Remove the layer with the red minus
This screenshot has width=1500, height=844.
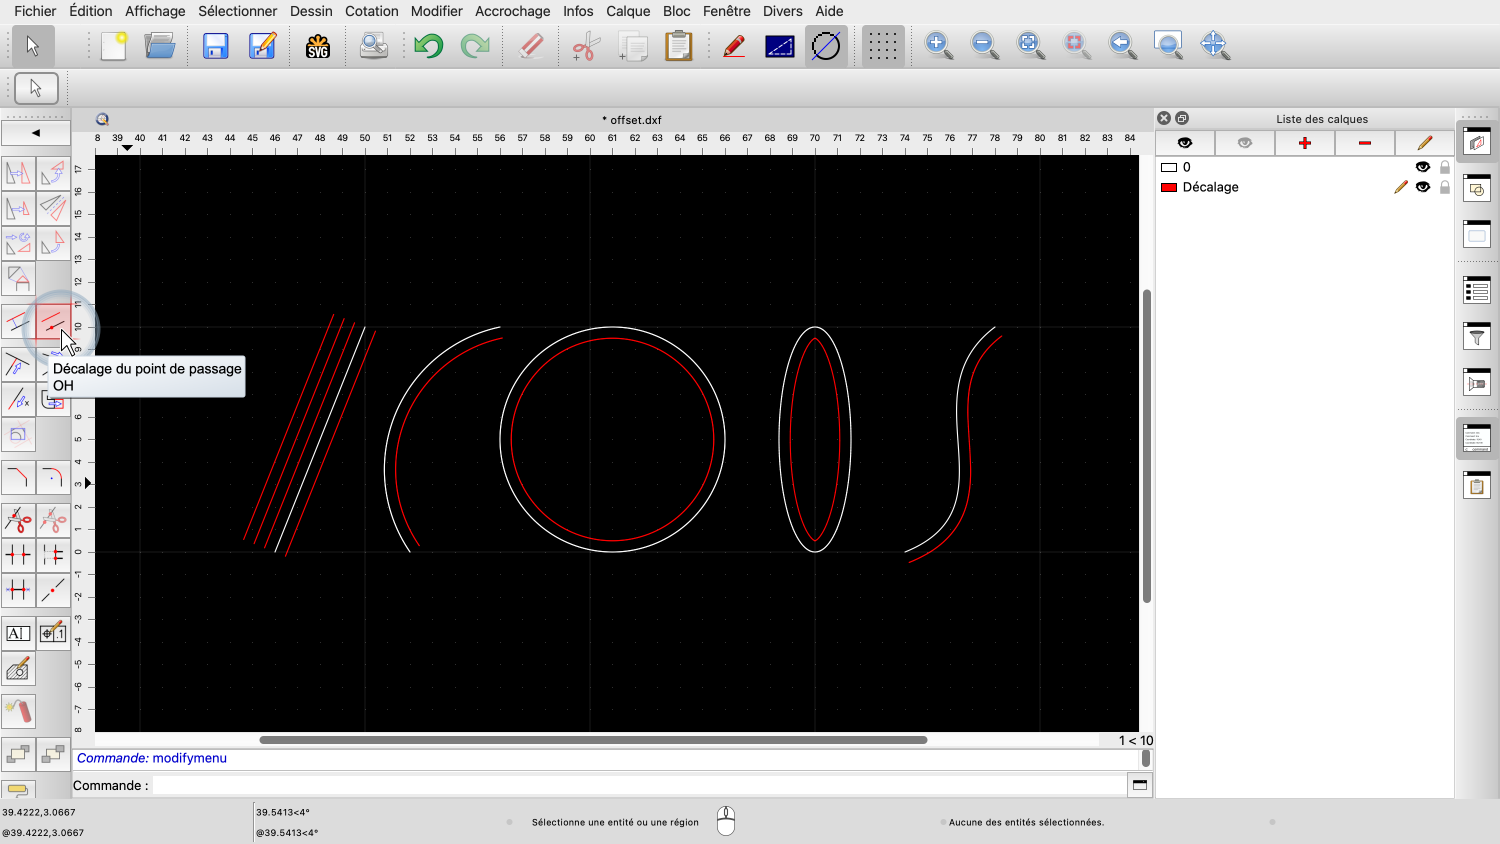[1365, 143]
